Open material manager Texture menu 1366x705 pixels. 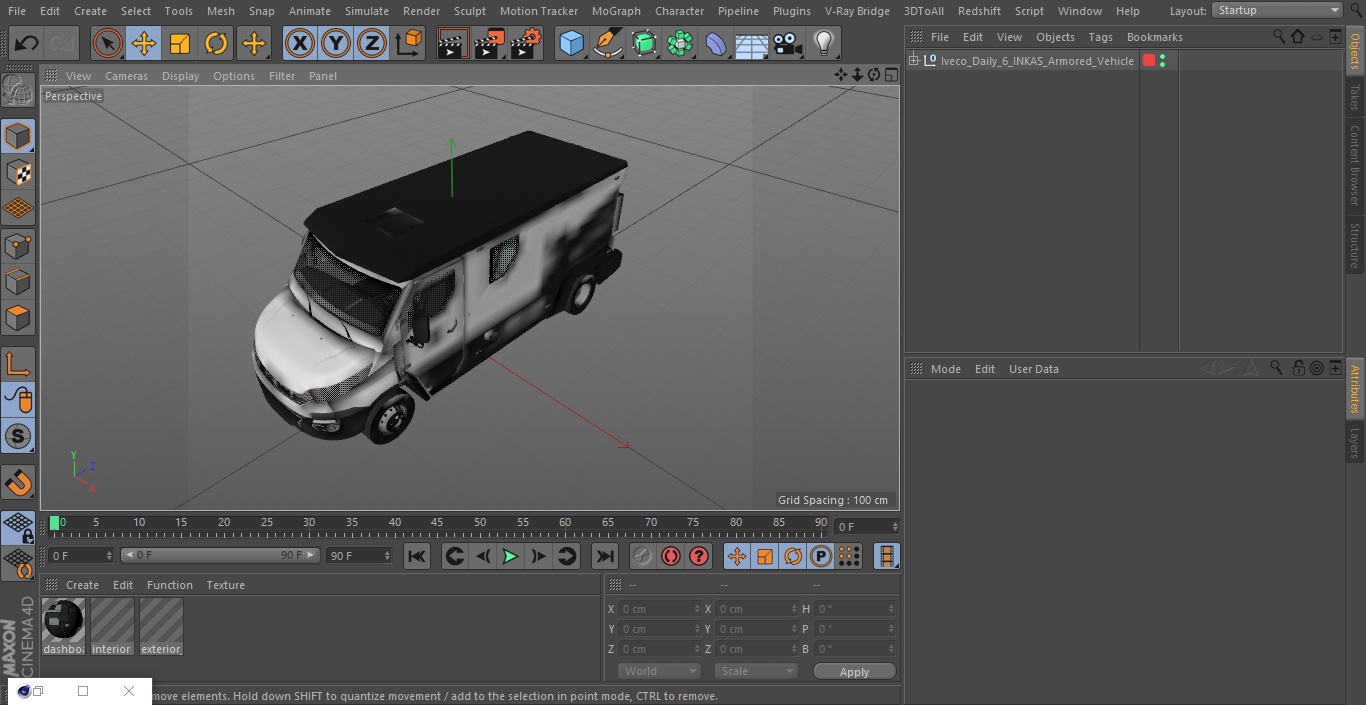[225, 585]
